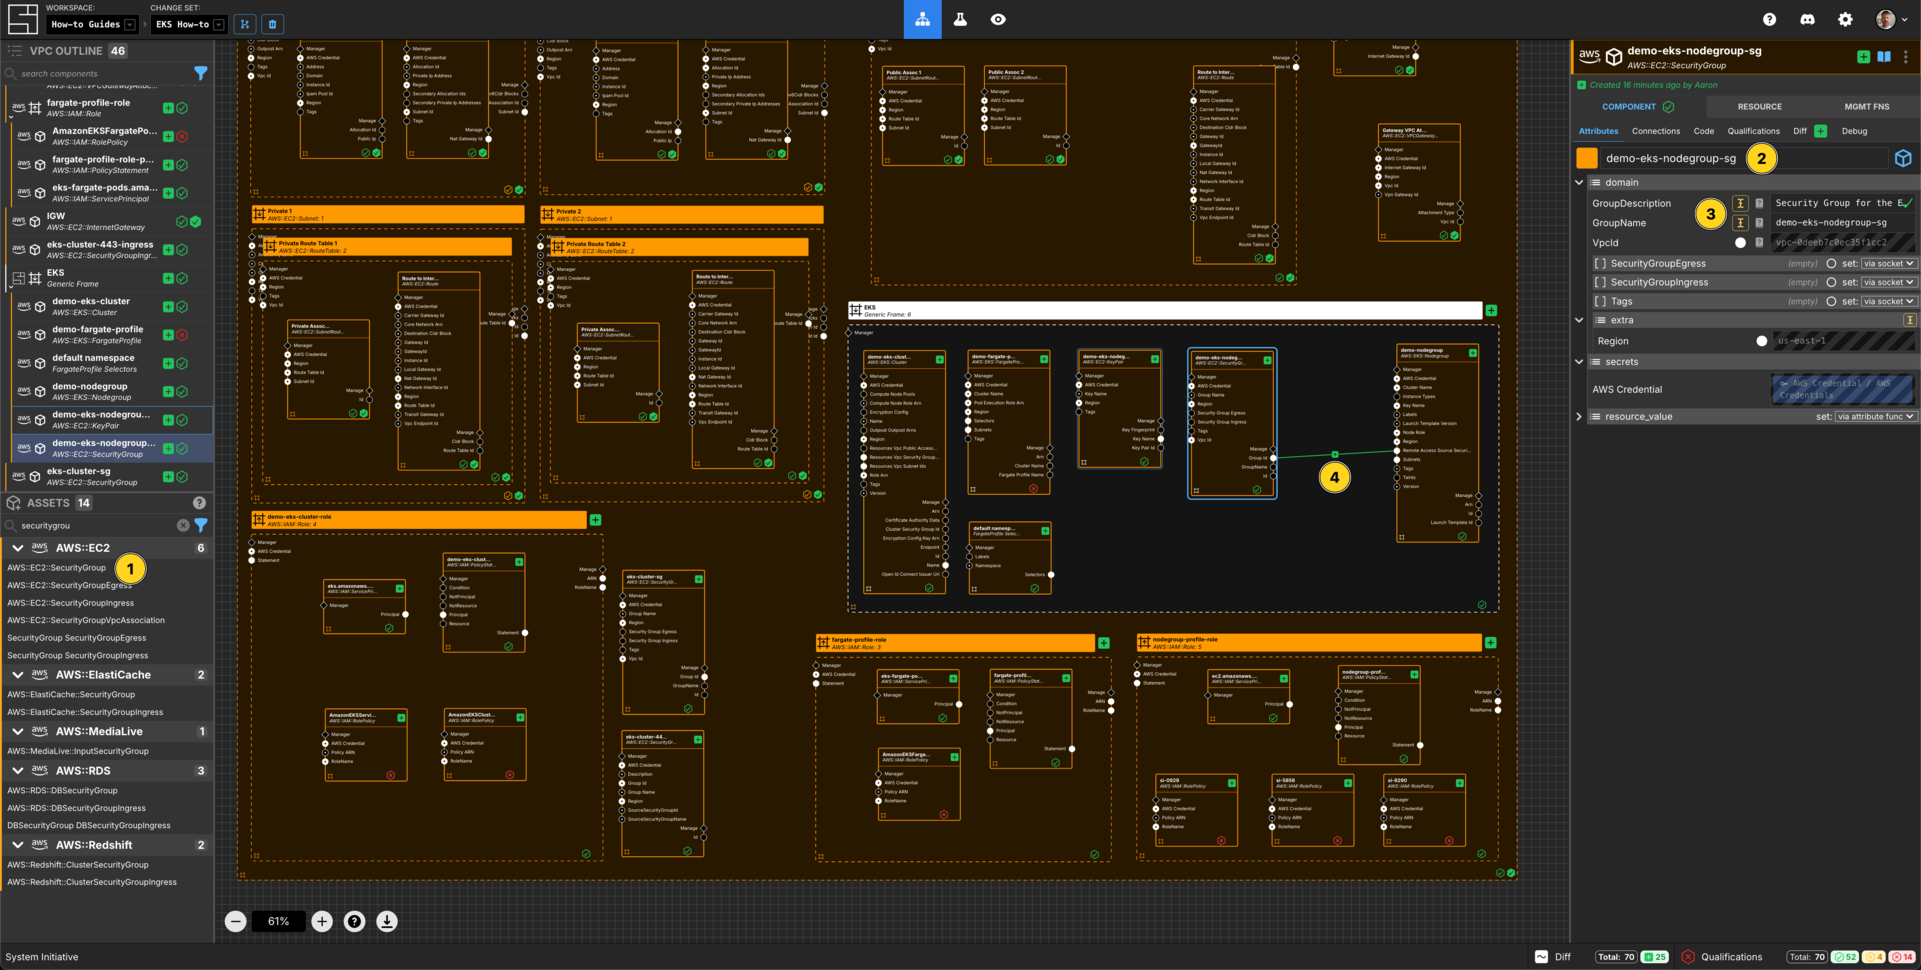1921x970 pixels.
Task: Click the red qualification icon on AmazonEKSFargatePo row
Action: (x=182, y=136)
